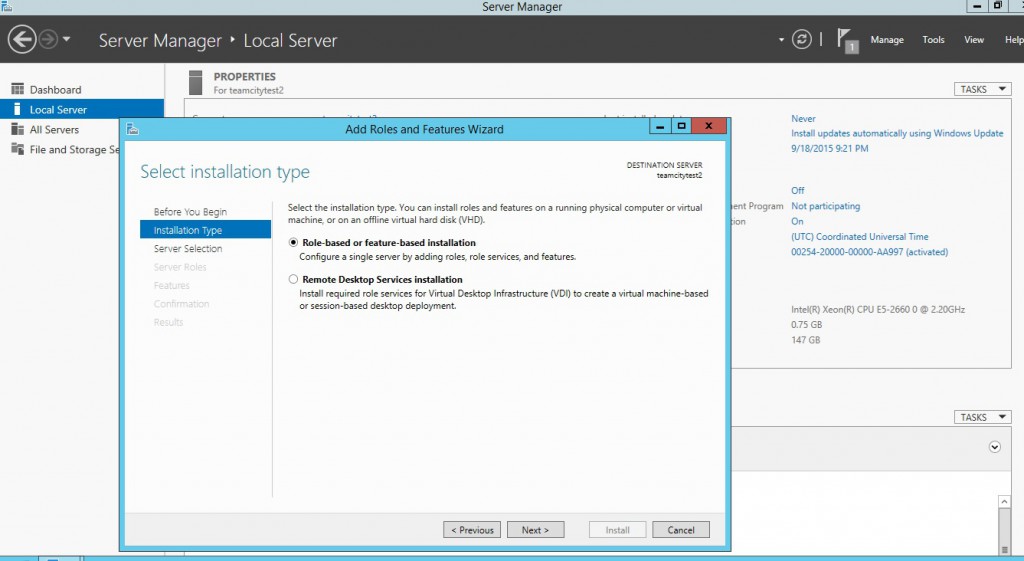Image resolution: width=1024 pixels, height=561 pixels.
Task: Minimize the Add Roles and Features Wizard
Action: click(660, 126)
